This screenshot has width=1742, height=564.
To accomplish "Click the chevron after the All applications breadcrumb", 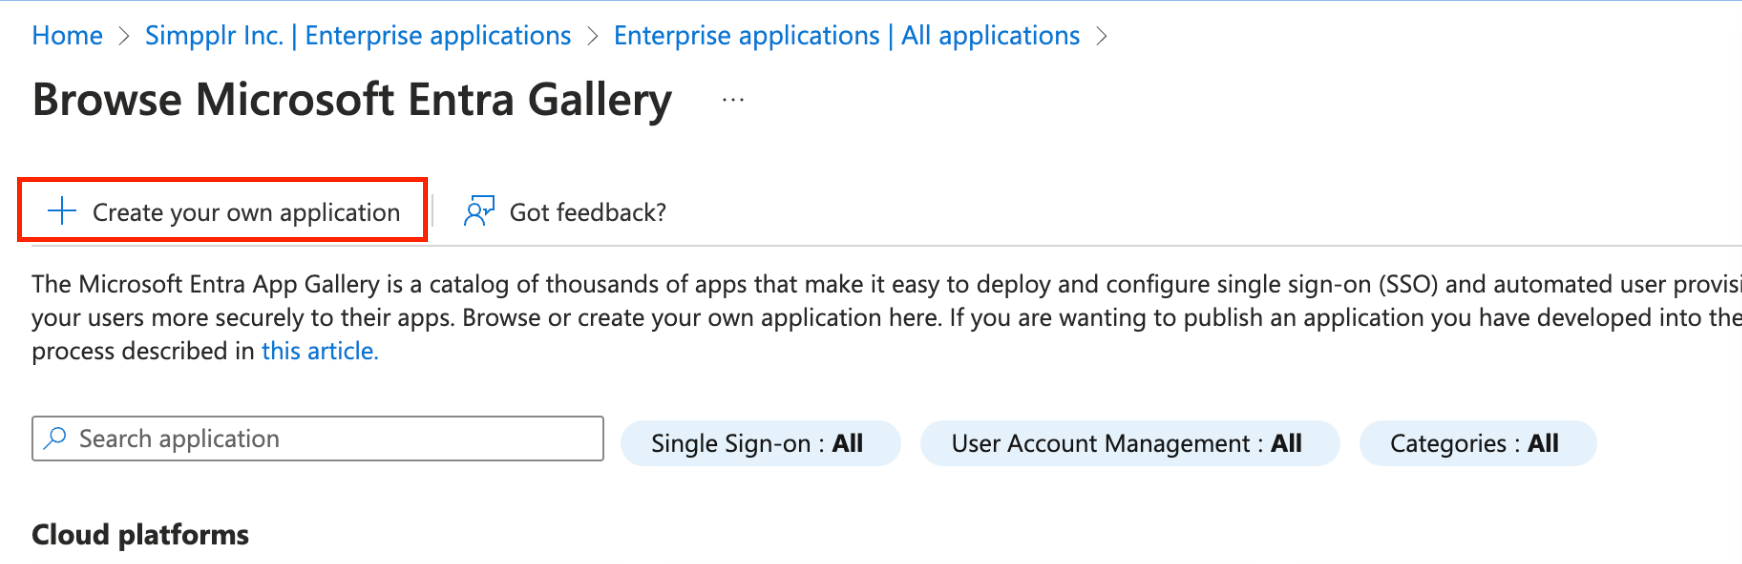I will (x=1102, y=36).
